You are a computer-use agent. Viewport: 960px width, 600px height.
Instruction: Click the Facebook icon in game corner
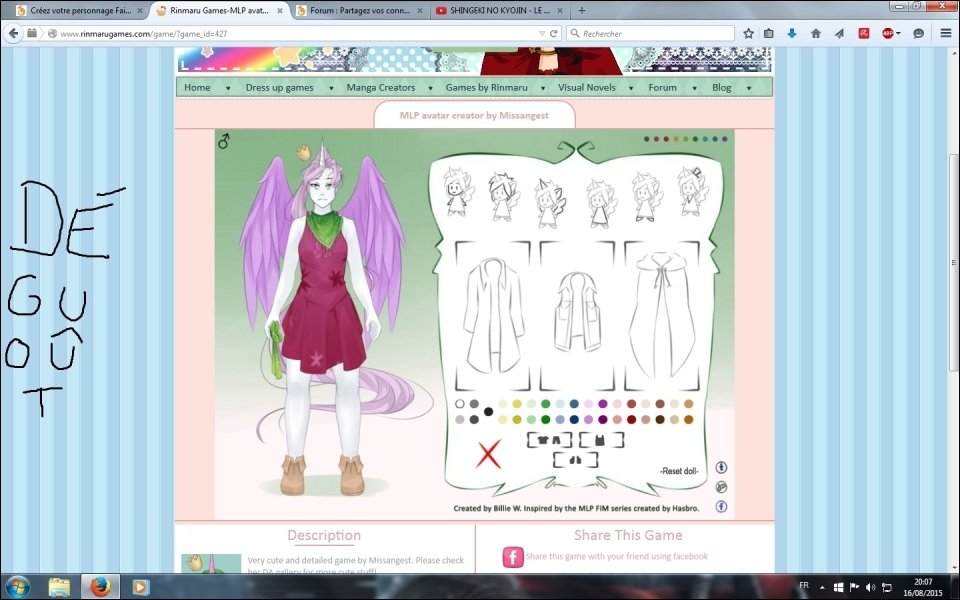coord(721,506)
